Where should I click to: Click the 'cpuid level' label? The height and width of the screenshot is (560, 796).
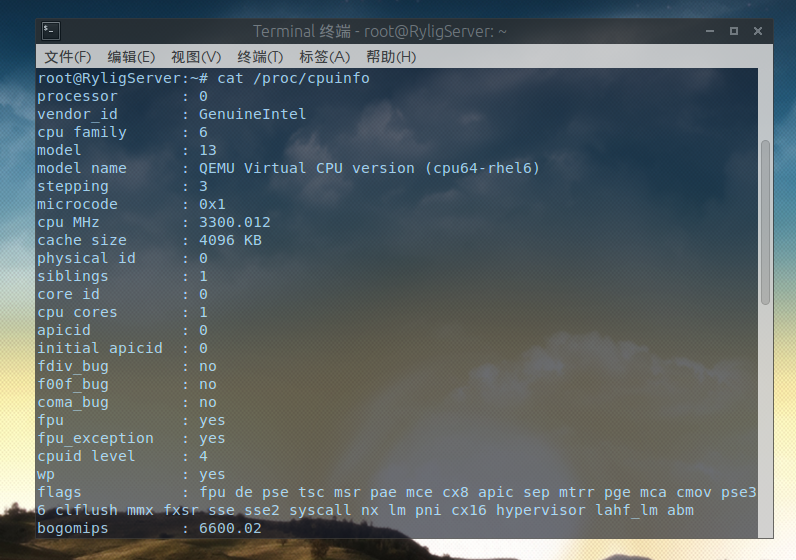click(86, 456)
